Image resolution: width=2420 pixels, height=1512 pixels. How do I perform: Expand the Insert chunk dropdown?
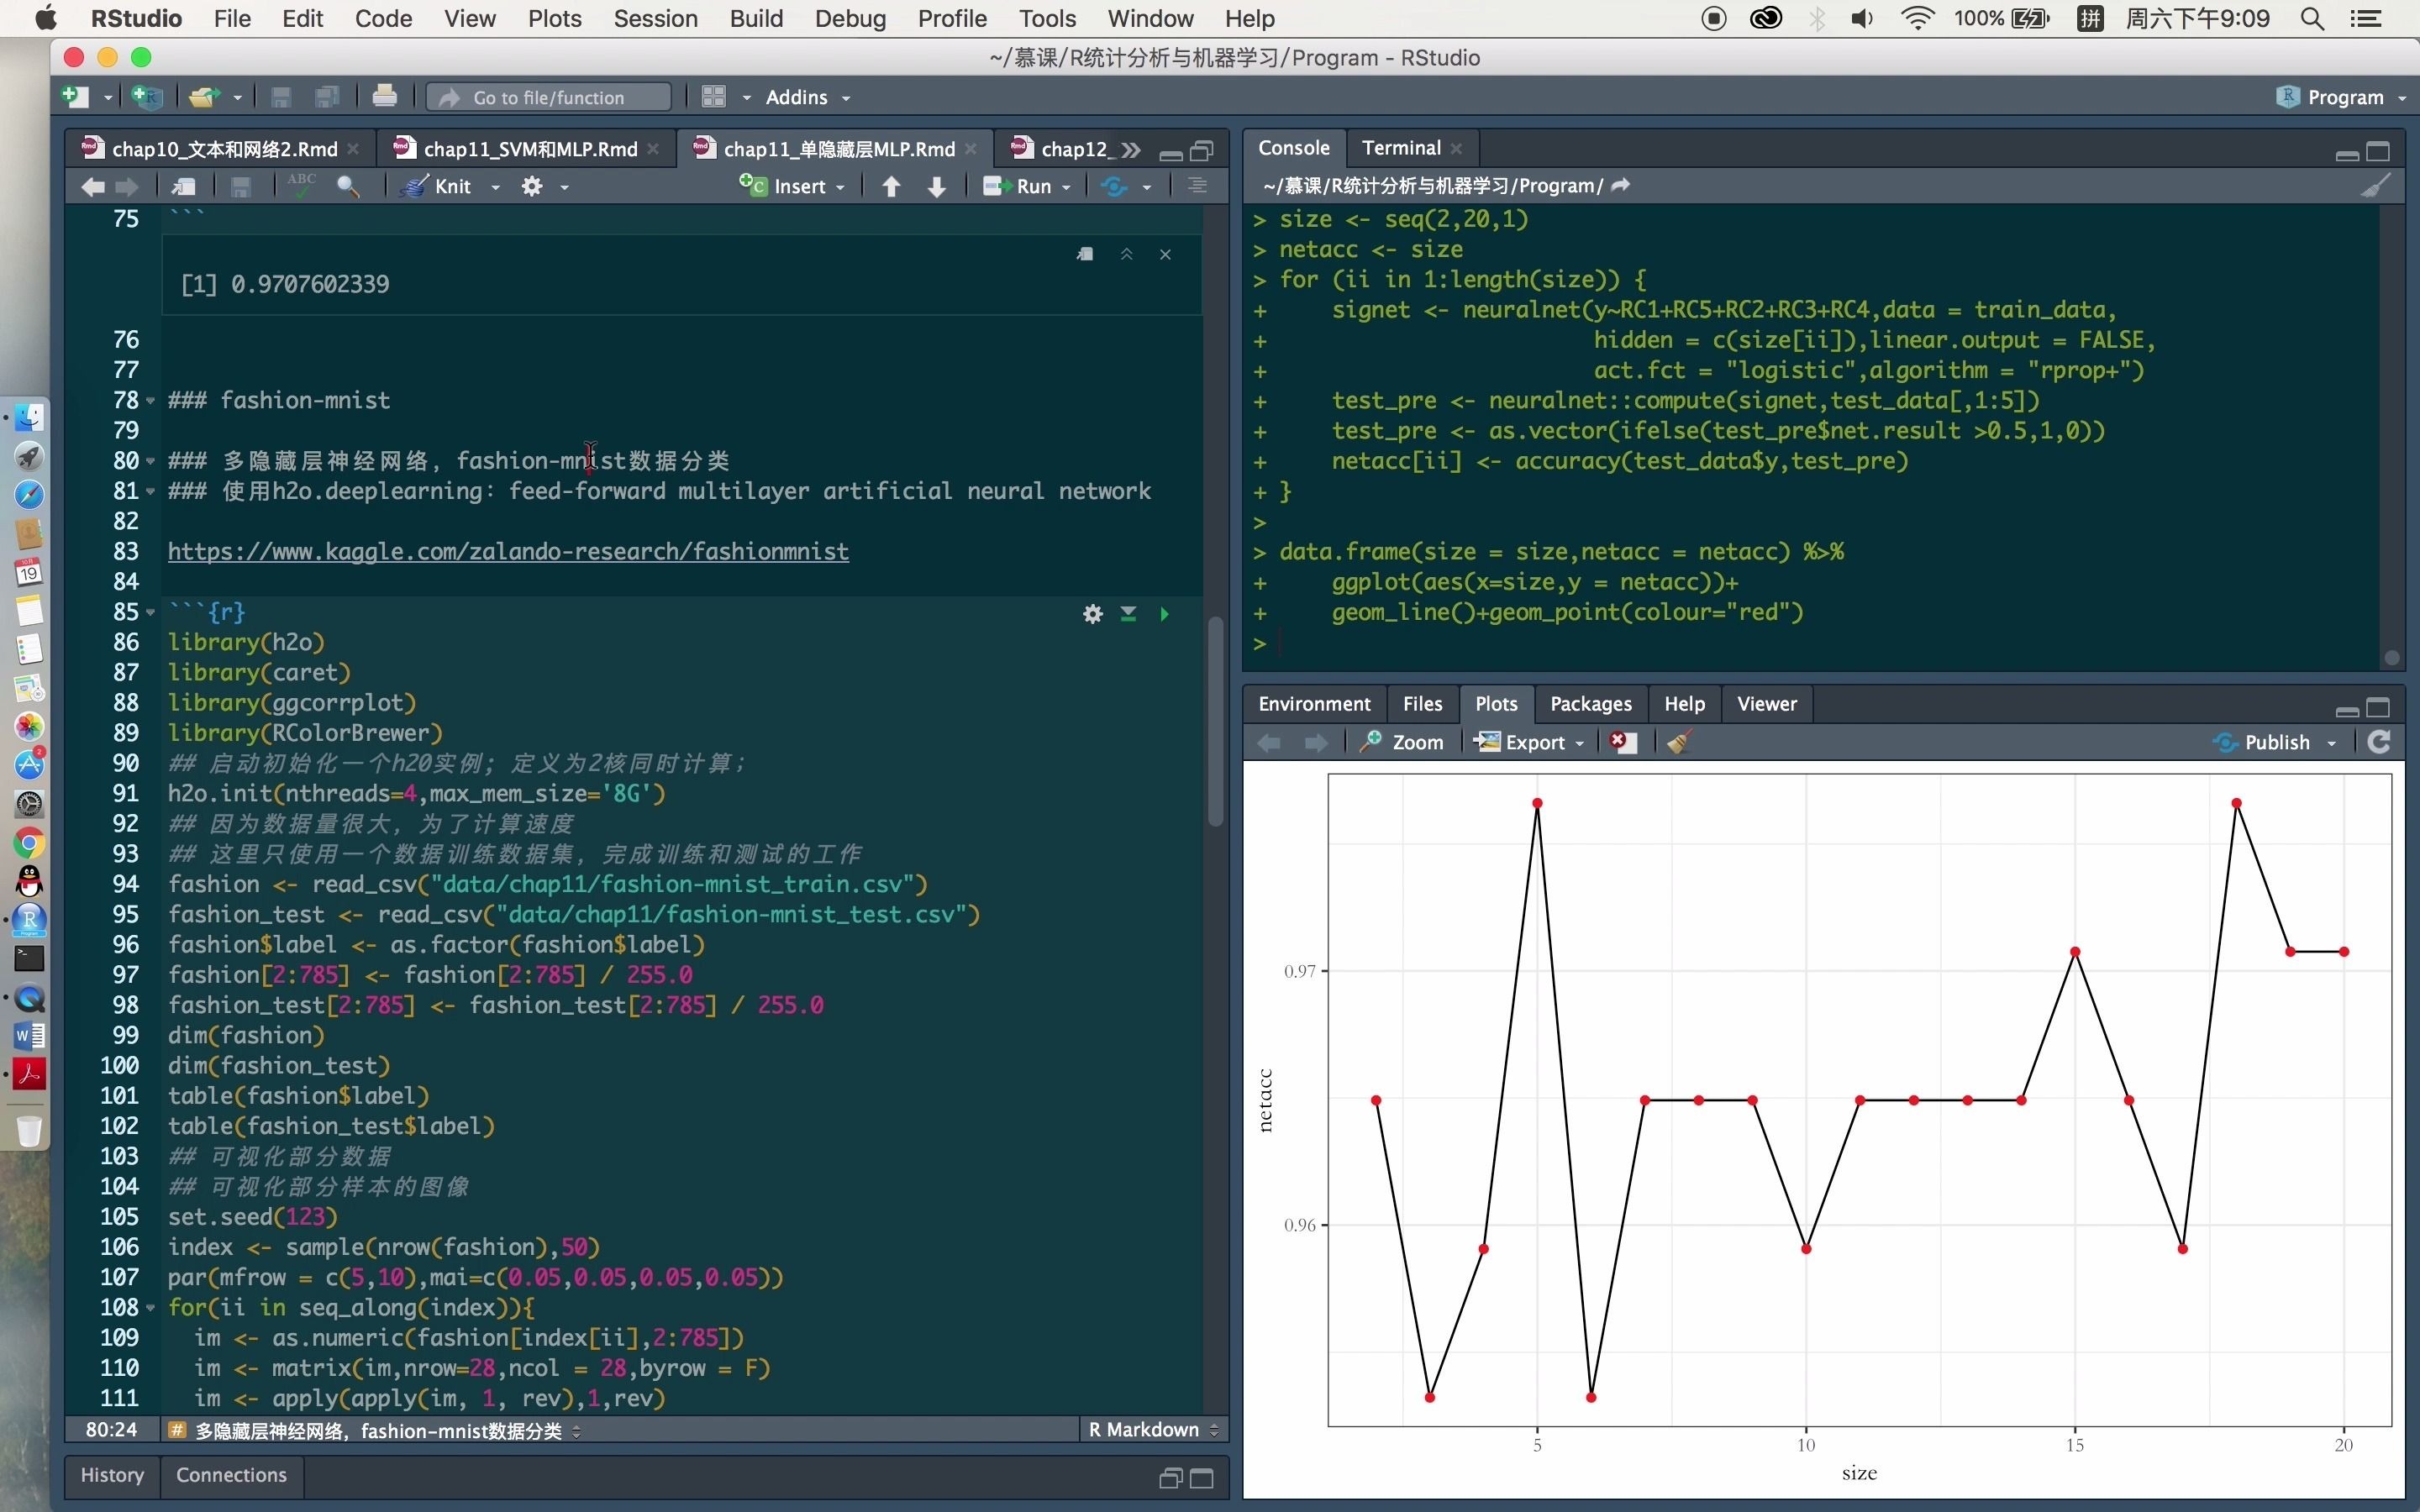tap(841, 187)
